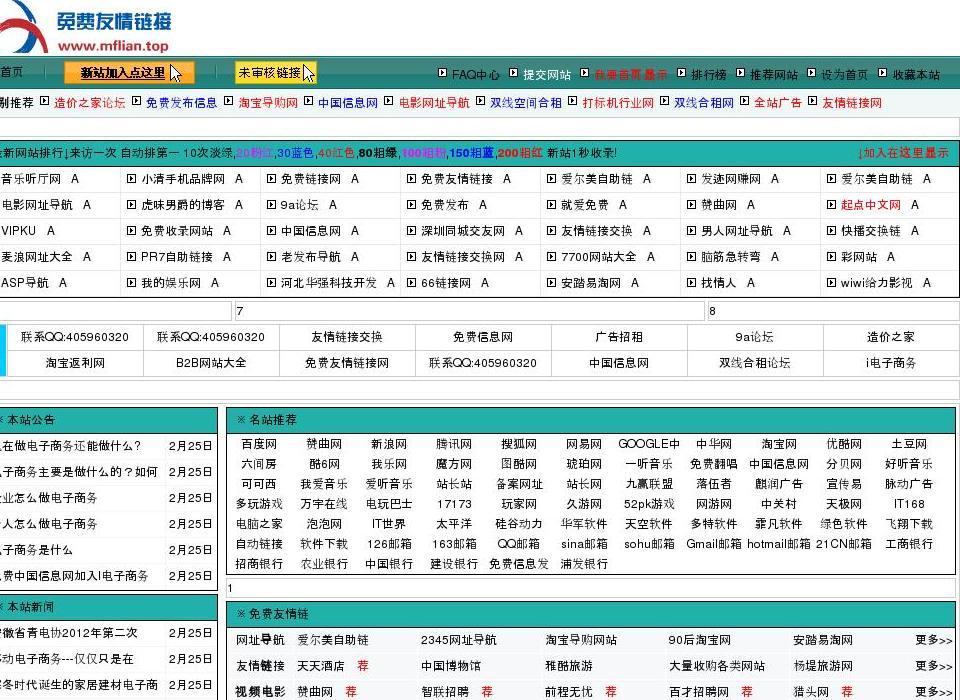Click arrow bullet icon before 提交网站
The width and height of the screenshot is (960, 700).
coord(514,73)
